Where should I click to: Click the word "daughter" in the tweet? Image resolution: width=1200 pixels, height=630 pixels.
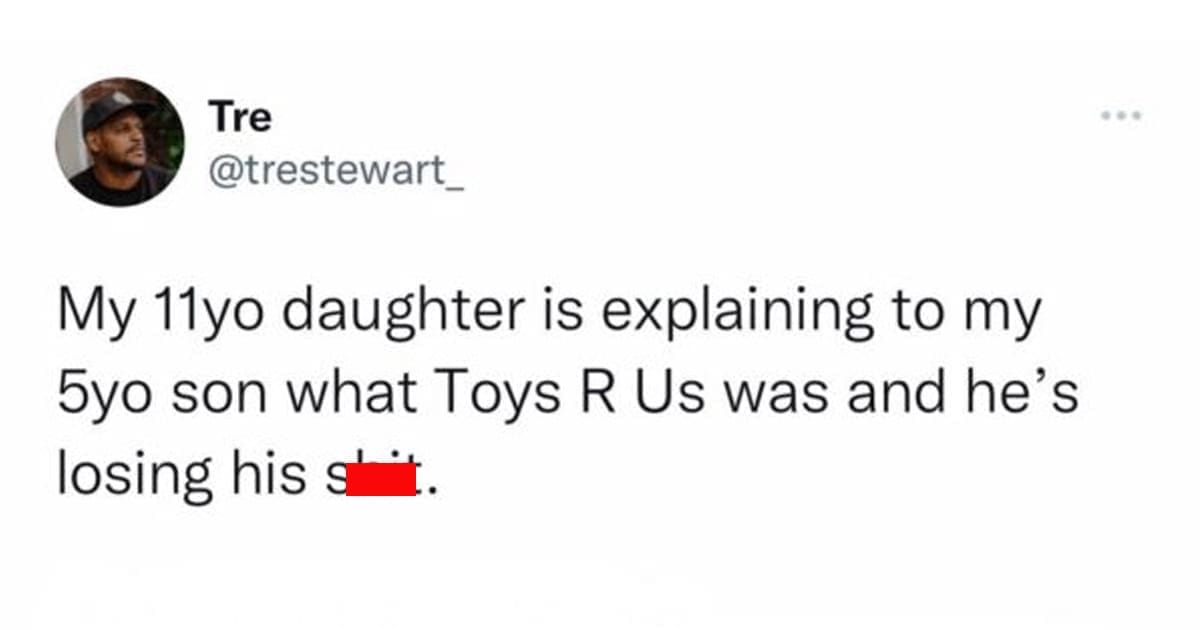coord(400,312)
